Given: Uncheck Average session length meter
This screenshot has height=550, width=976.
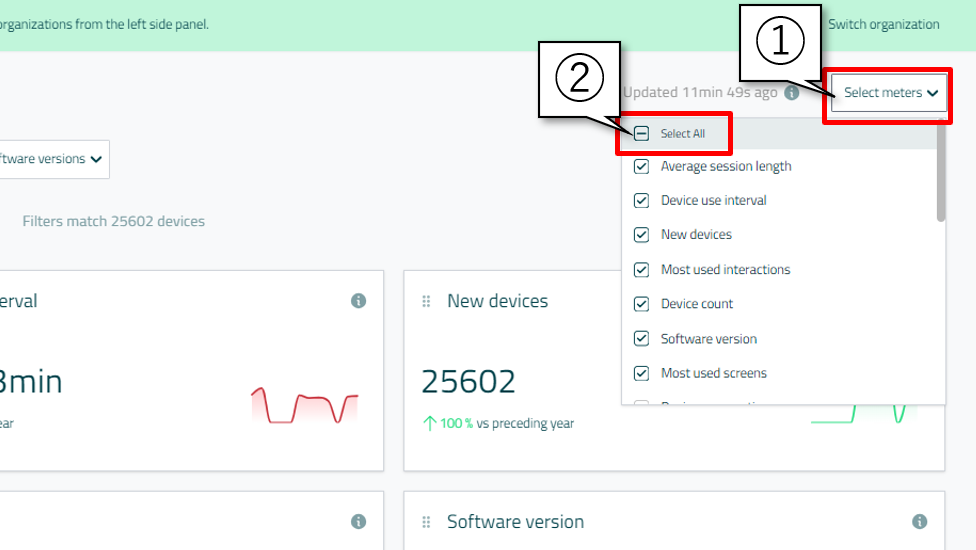Looking at the screenshot, I should pyautogui.click(x=642, y=166).
